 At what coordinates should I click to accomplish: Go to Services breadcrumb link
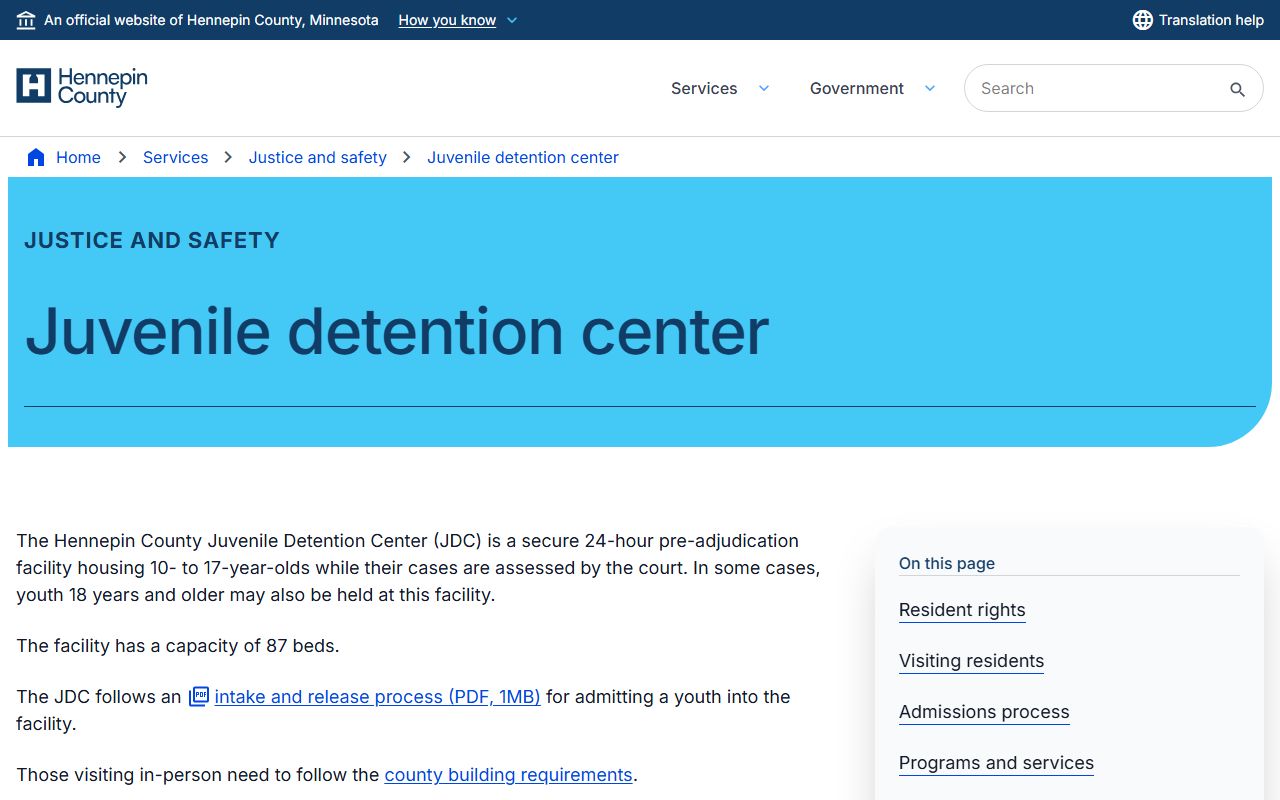[176, 157]
